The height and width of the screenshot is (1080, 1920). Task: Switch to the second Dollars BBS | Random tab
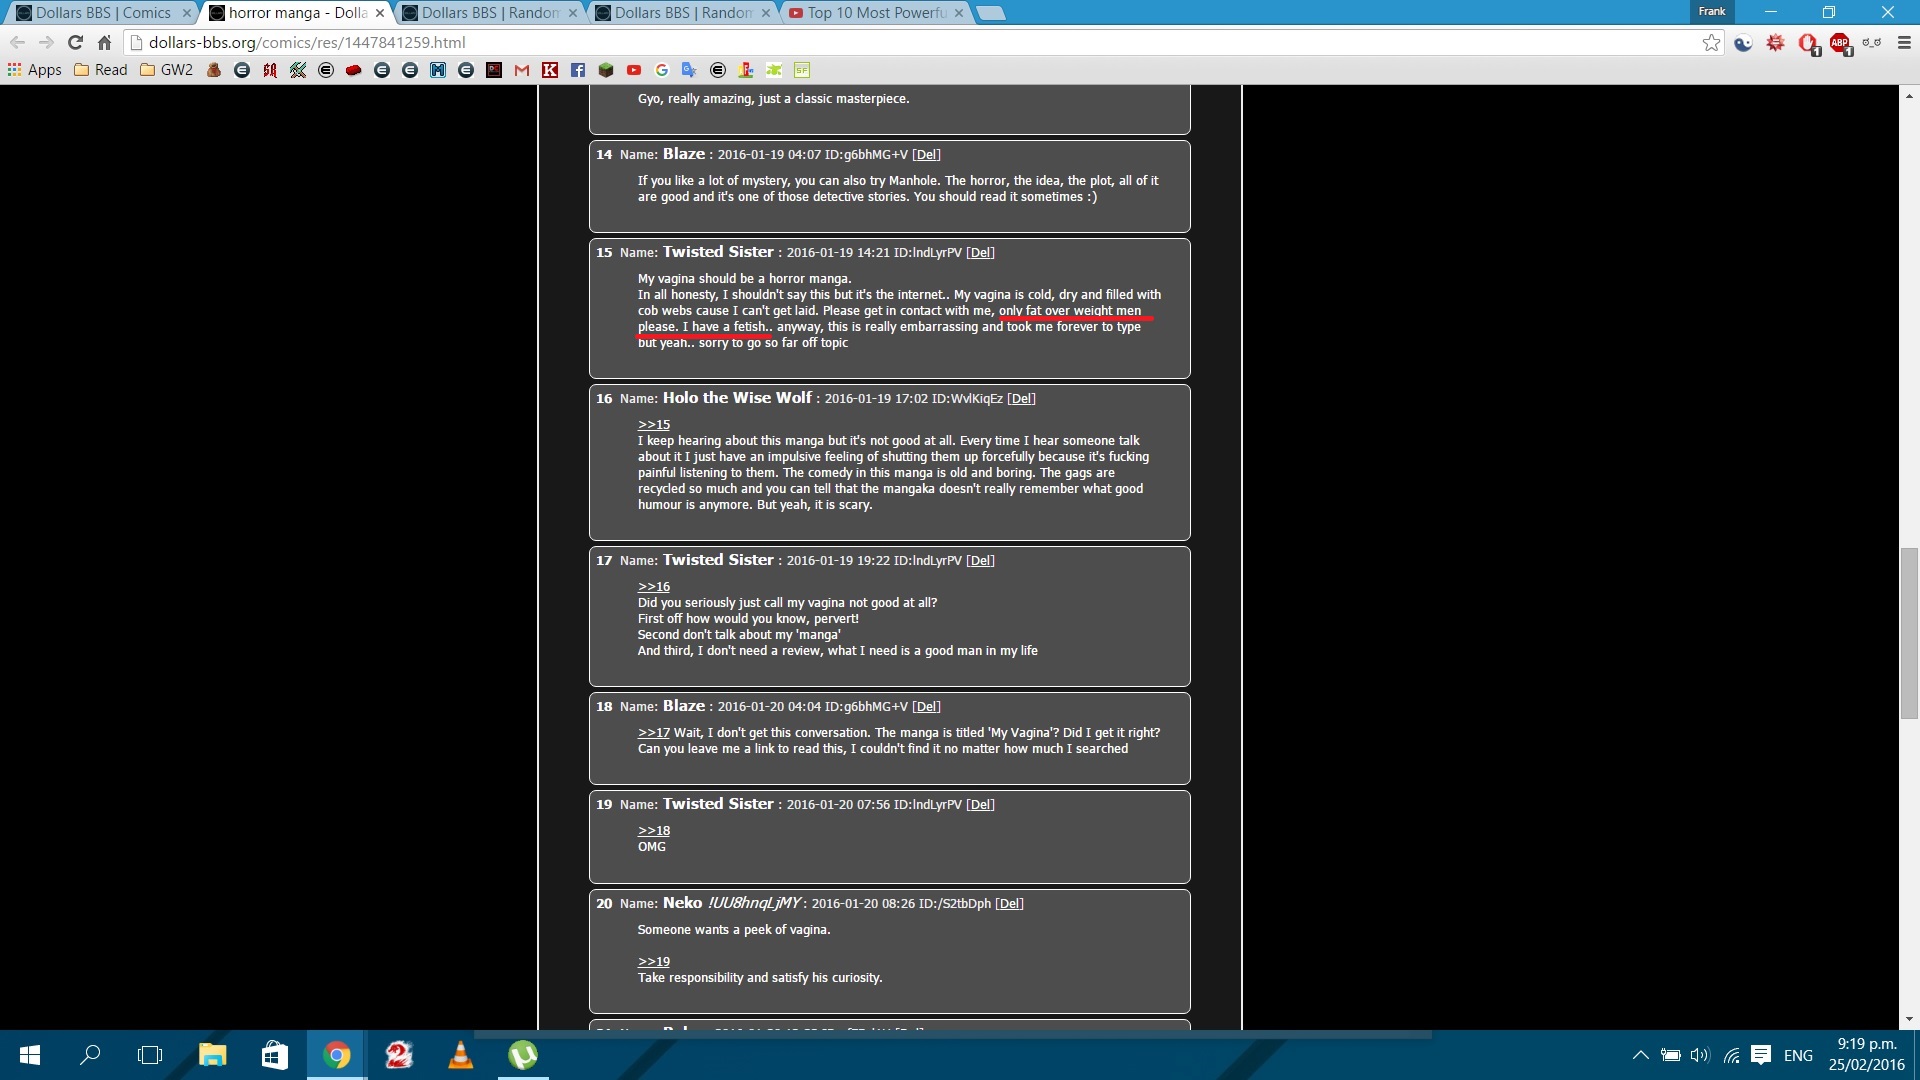click(x=681, y=13)
